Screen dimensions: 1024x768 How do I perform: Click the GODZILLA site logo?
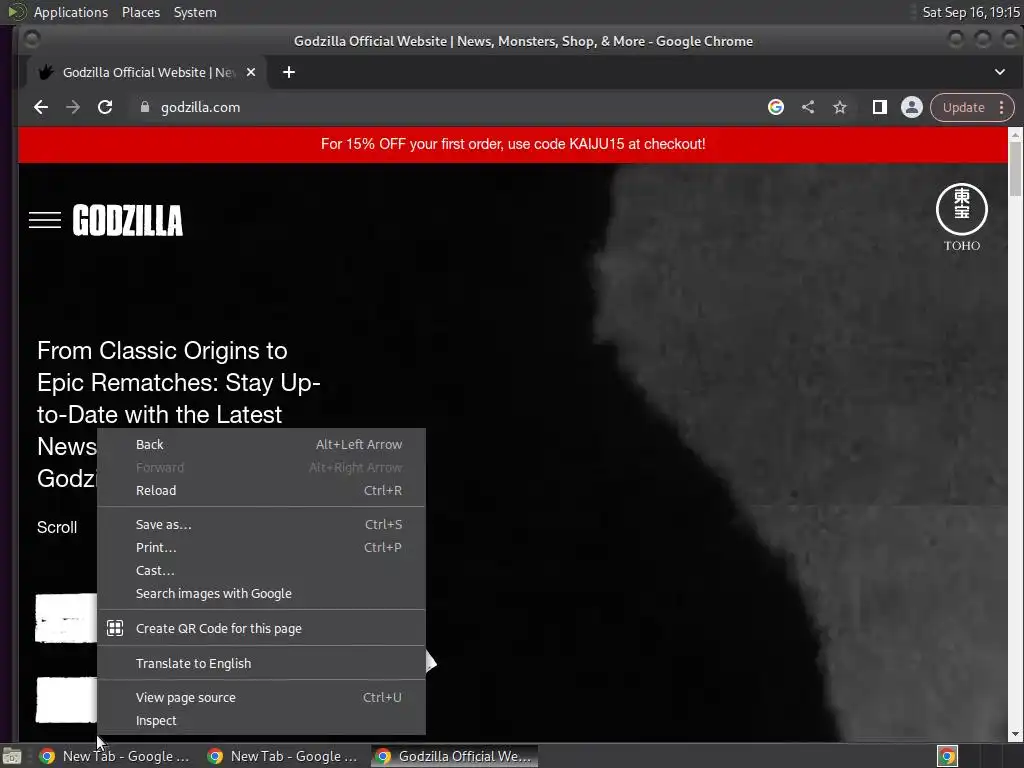(128, 220)
